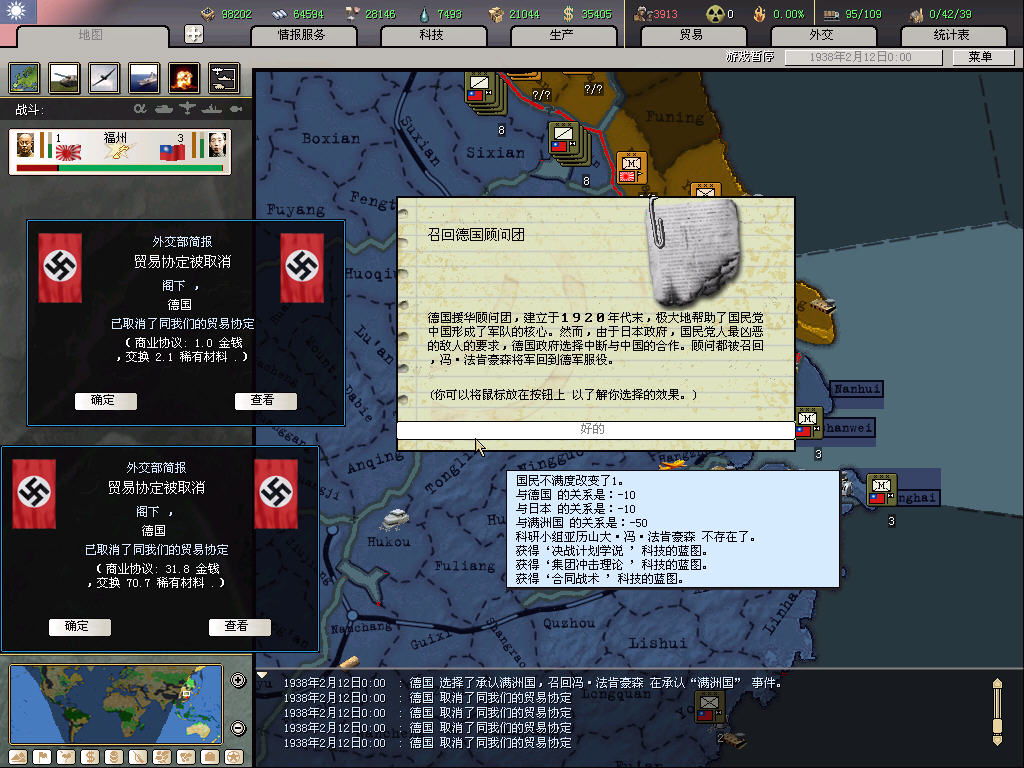
Task: Click 查看 in the 1.0 金钱 trade notice
Action: click(265, 400)
